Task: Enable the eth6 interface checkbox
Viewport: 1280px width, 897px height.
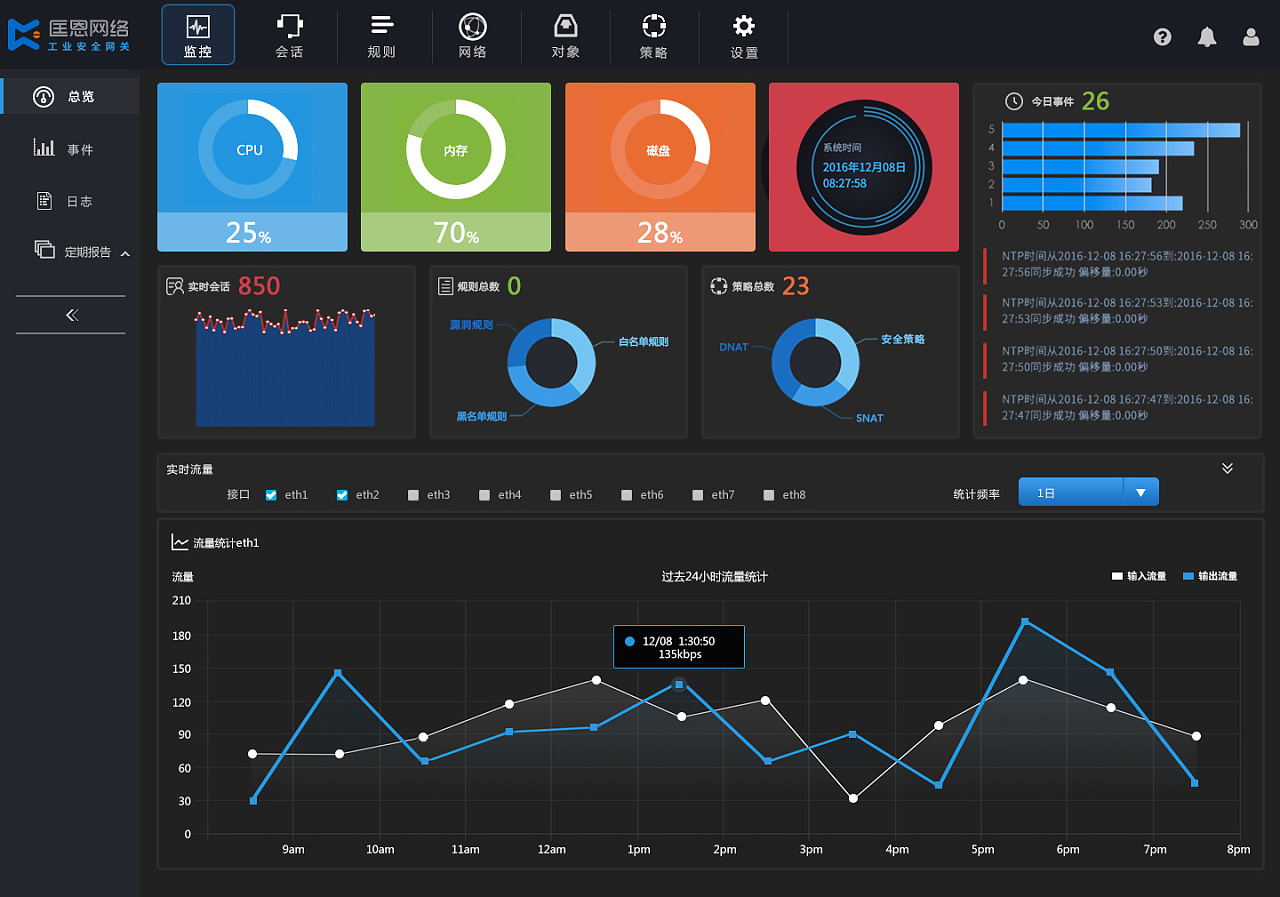Action: pos(627,495)
